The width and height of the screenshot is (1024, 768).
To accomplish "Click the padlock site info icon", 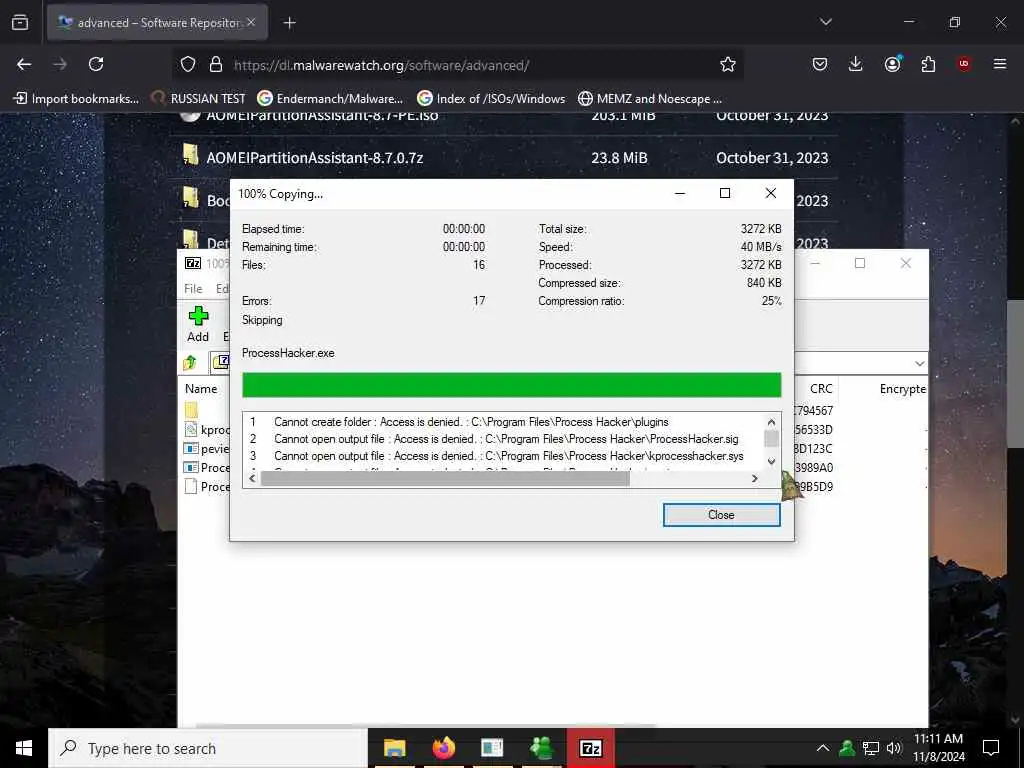I will point(216,65).
